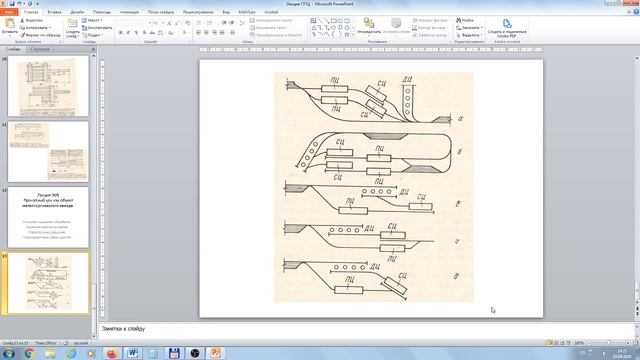Click Преобразовать в SmartArt

276,35
